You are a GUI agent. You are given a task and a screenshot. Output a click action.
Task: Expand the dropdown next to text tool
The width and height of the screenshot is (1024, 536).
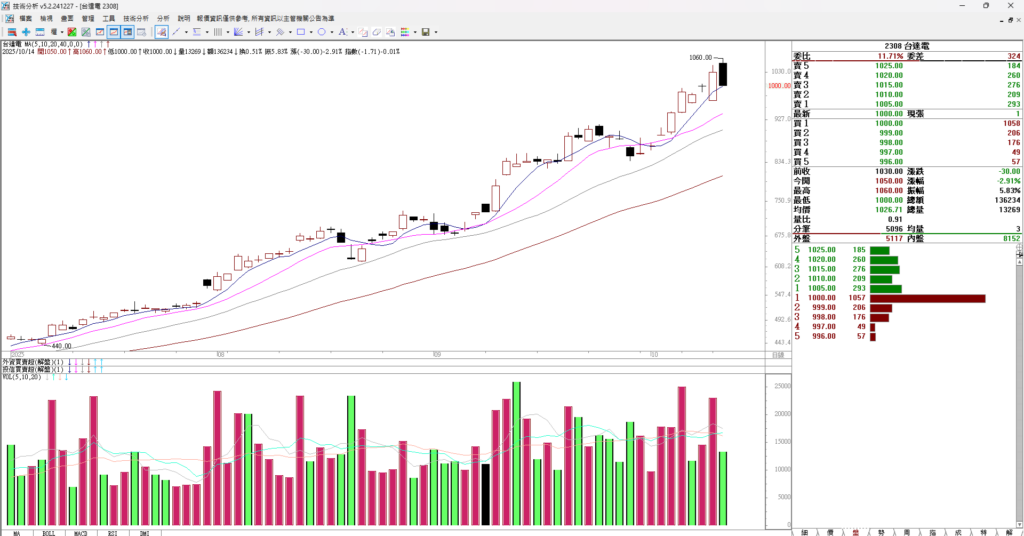(353, 32)
